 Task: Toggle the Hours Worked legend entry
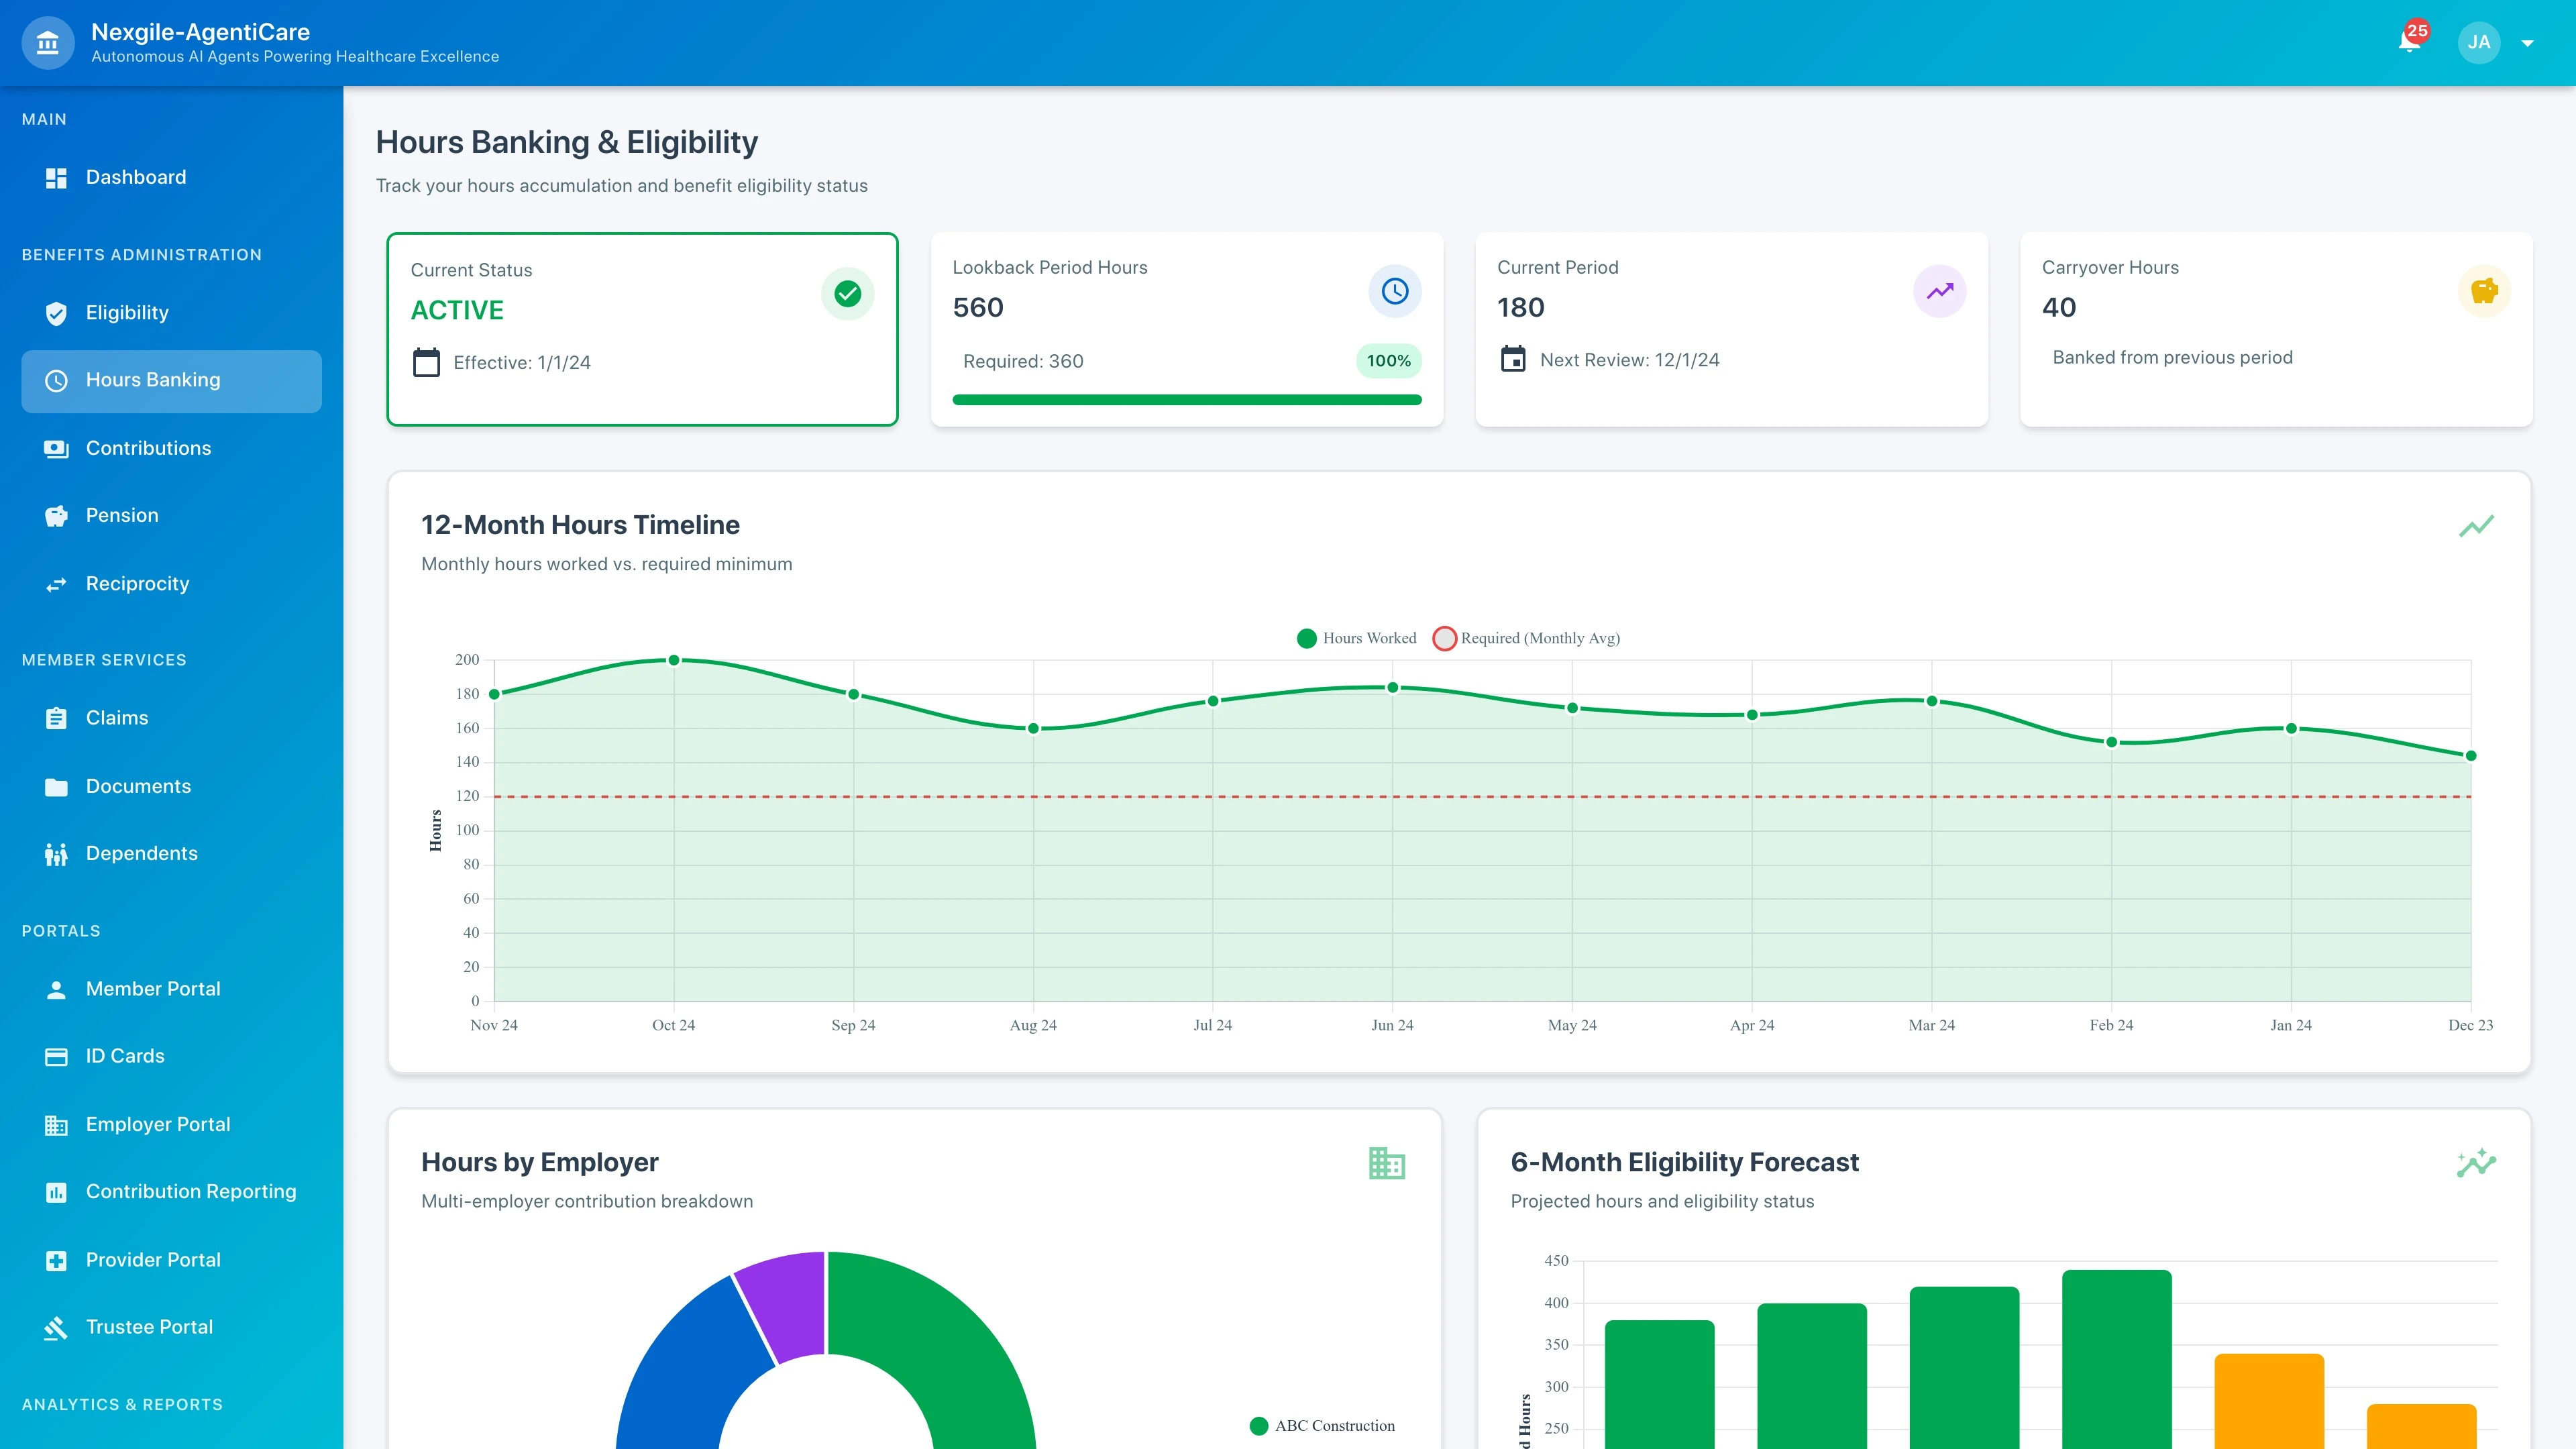[1357, 638]
